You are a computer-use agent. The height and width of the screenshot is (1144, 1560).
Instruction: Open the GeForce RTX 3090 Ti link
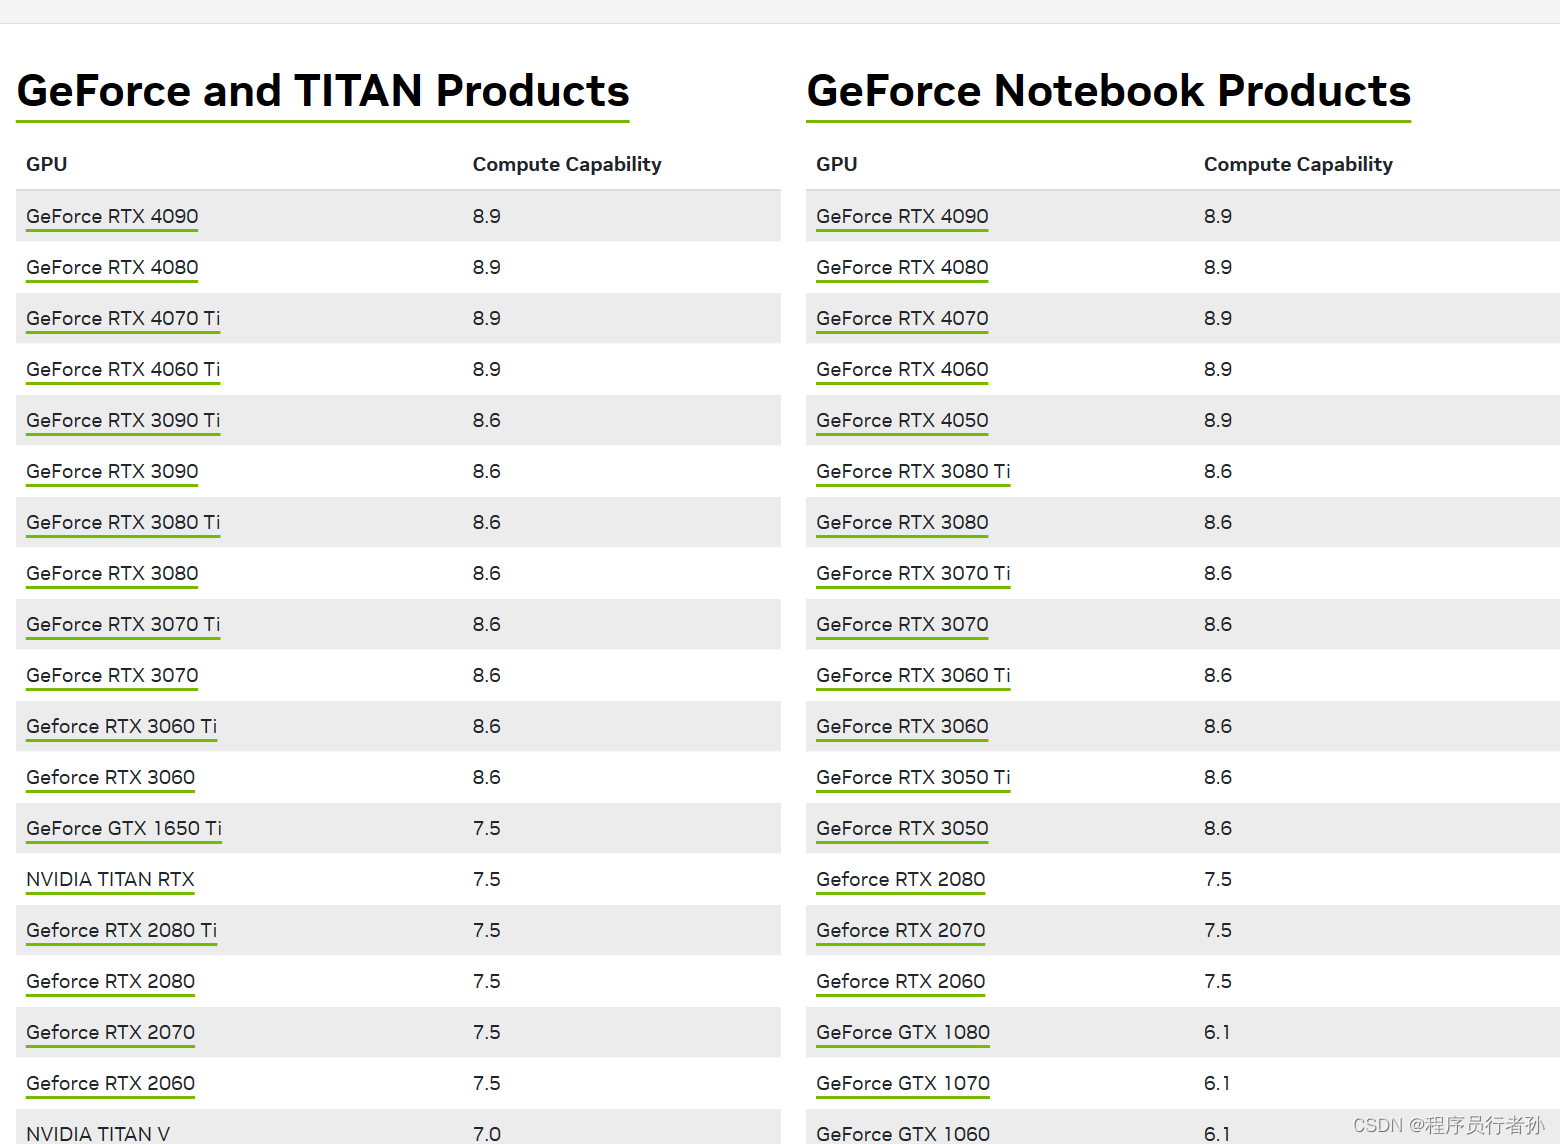pos(123,420)
